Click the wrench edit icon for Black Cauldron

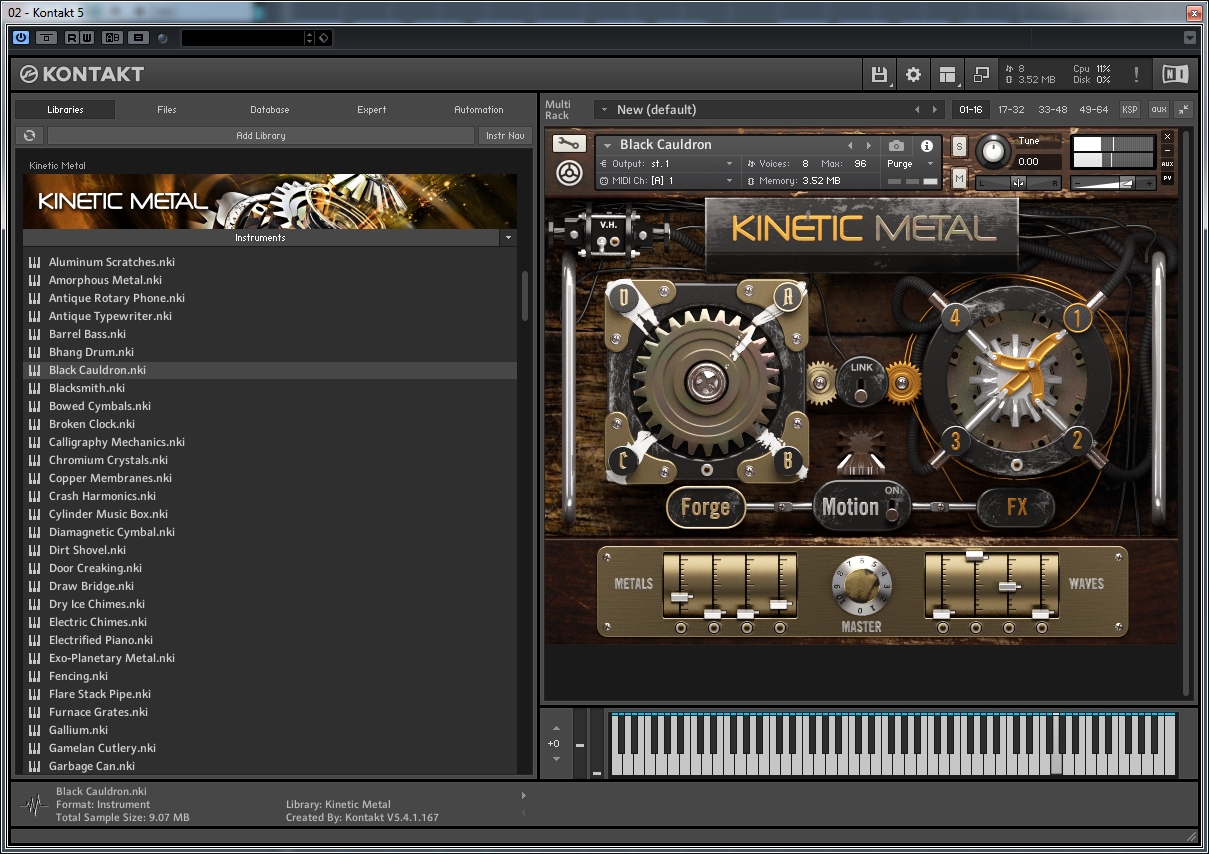coord(569,144)
